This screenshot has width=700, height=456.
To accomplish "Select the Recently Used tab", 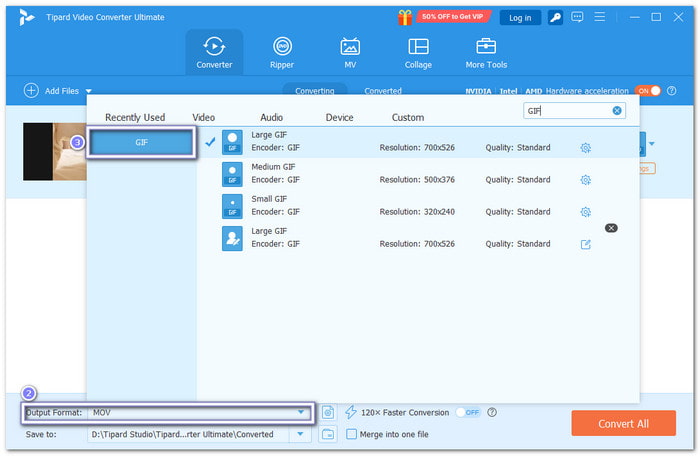I will (135, 117).
